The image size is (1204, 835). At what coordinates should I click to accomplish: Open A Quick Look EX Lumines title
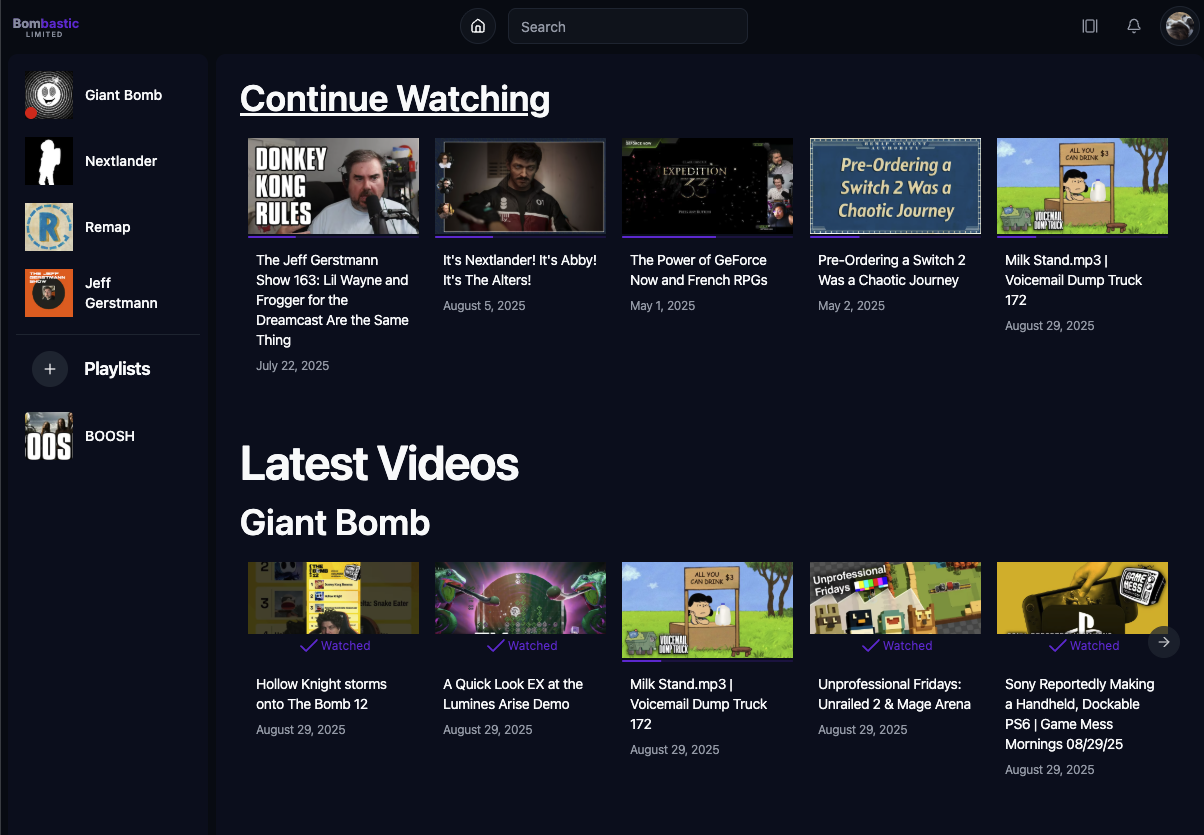tap(513, 694)
